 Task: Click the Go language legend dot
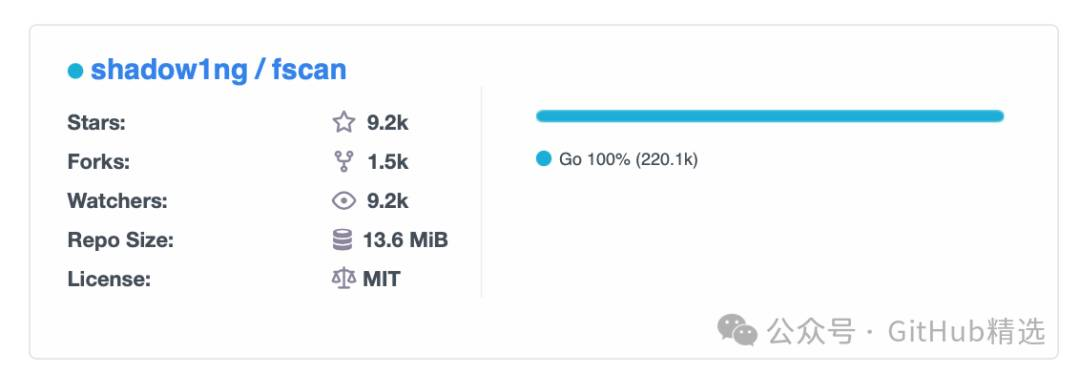tap(544, 159)
